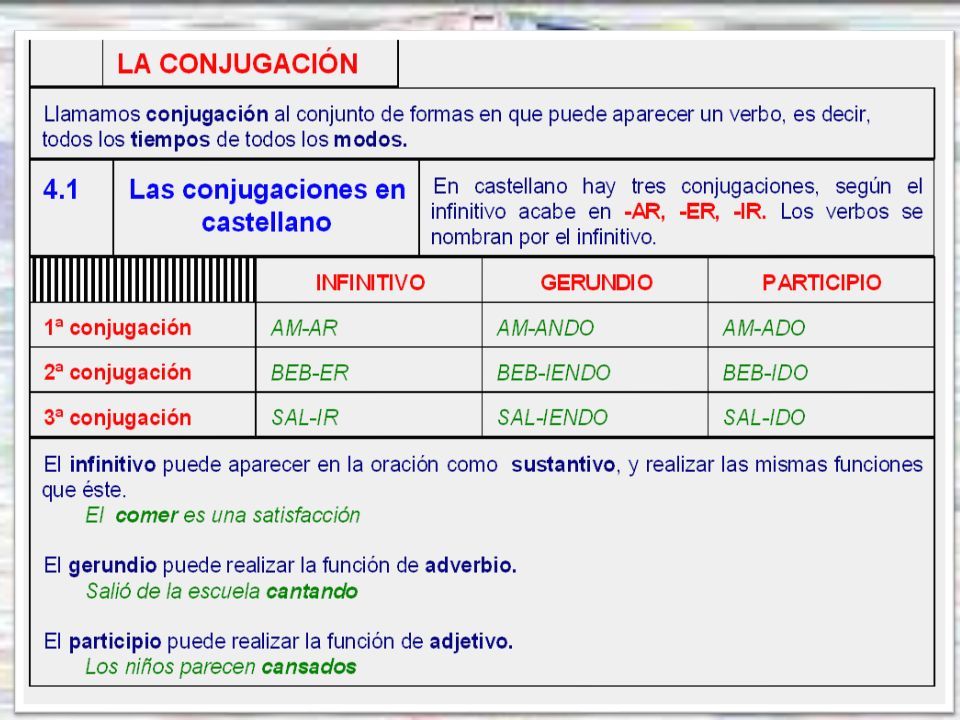
Task: Click the bold word 'sustantivo'
Action: 563,465
